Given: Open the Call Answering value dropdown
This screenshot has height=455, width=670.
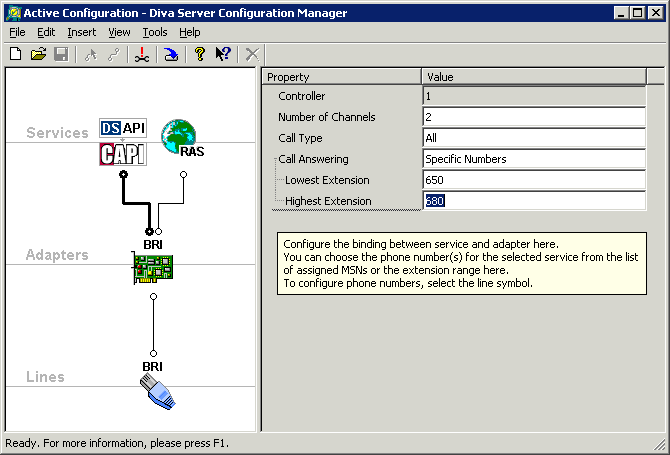Looking at the screenshot, I should click(534, 159).
